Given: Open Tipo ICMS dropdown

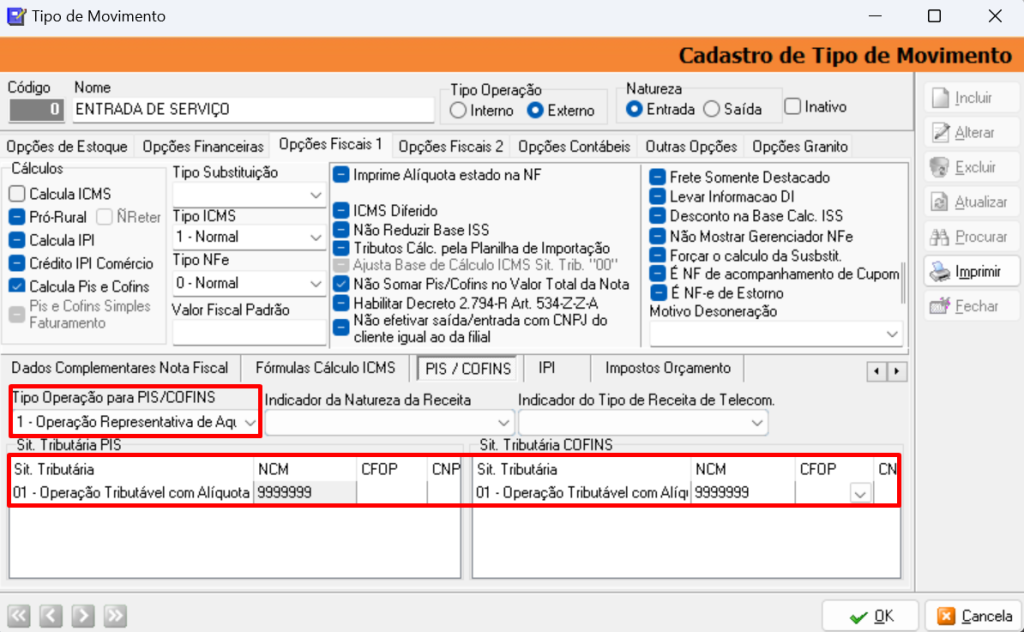Looking at the screenshot, I should tap(315, 238).
